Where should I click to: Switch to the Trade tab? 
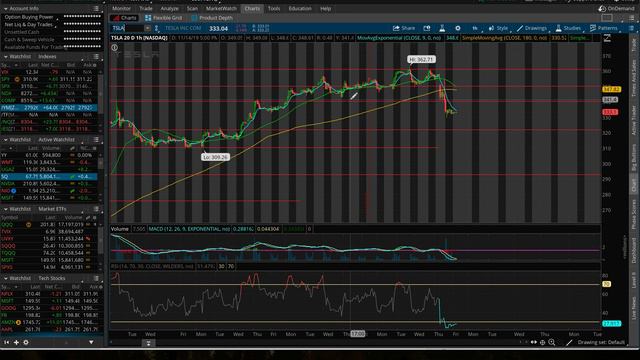click(146, 9)
